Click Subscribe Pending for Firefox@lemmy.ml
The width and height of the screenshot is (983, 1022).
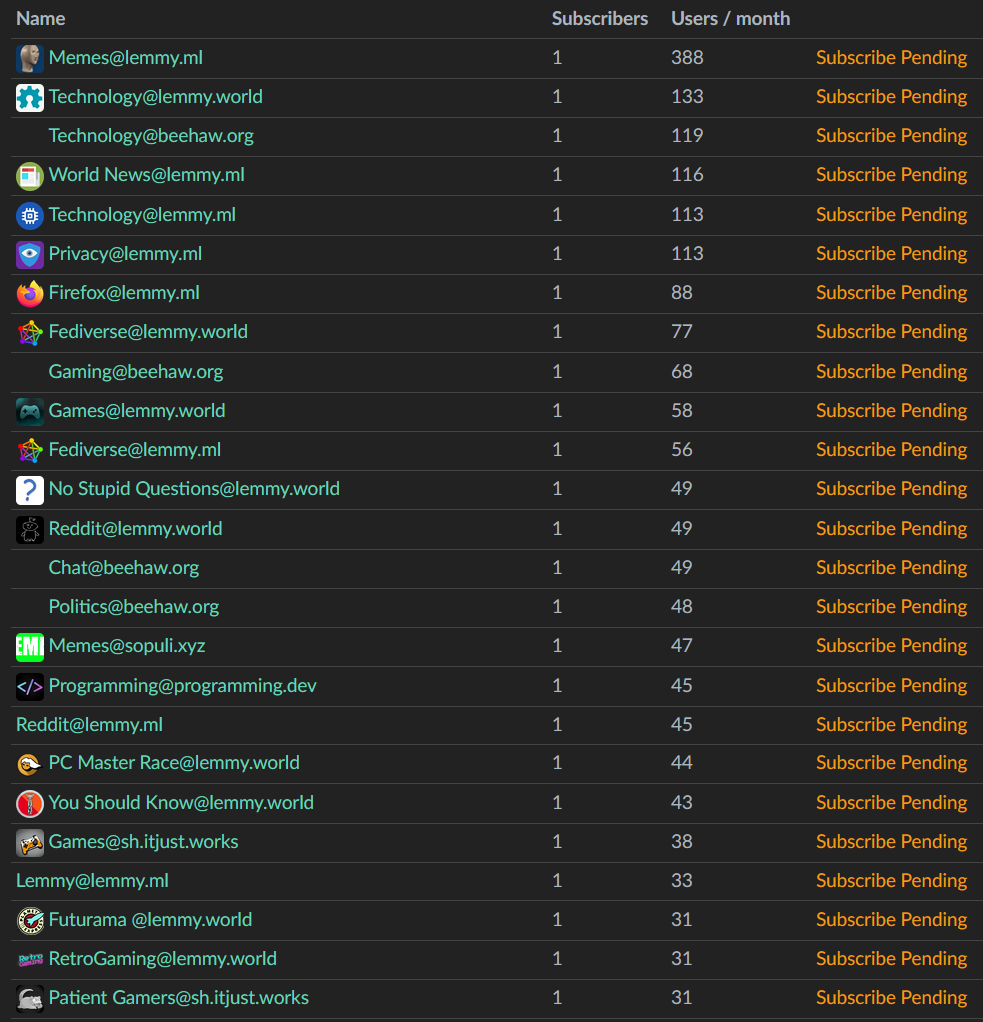pos(891,293)
